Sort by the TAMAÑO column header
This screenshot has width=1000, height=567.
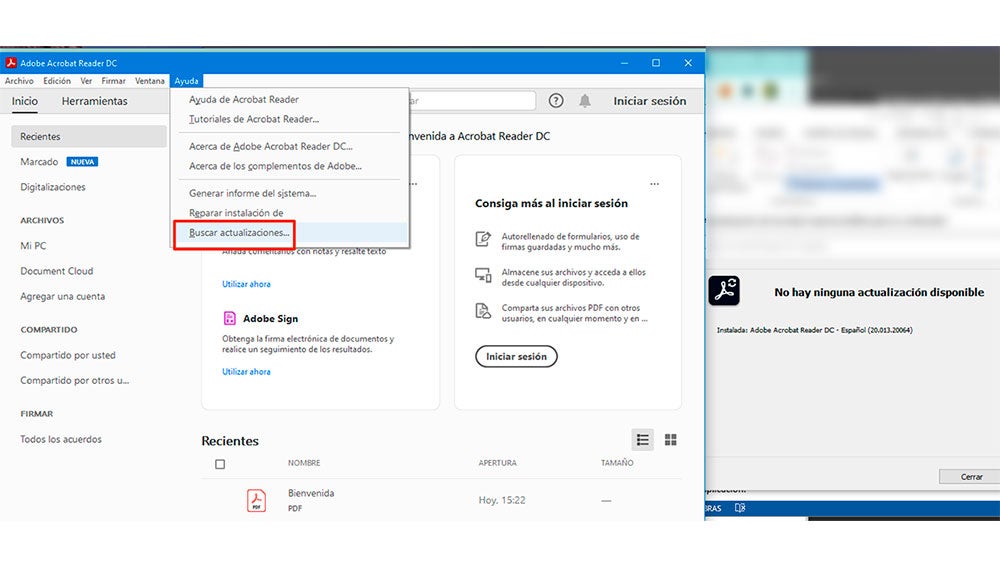pyautogui.click(x=617, y=463)
